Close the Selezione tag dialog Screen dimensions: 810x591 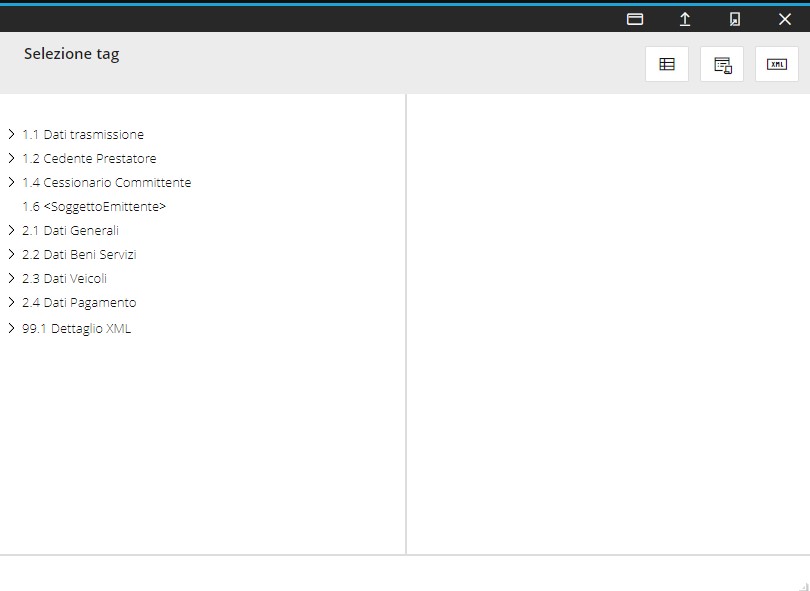click(785, 19)
